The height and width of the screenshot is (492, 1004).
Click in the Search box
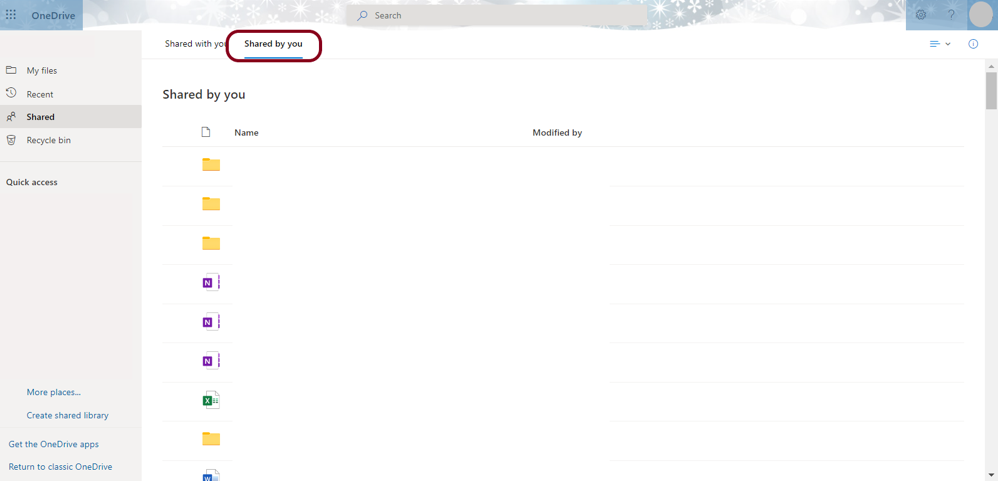tap(500, 16)
